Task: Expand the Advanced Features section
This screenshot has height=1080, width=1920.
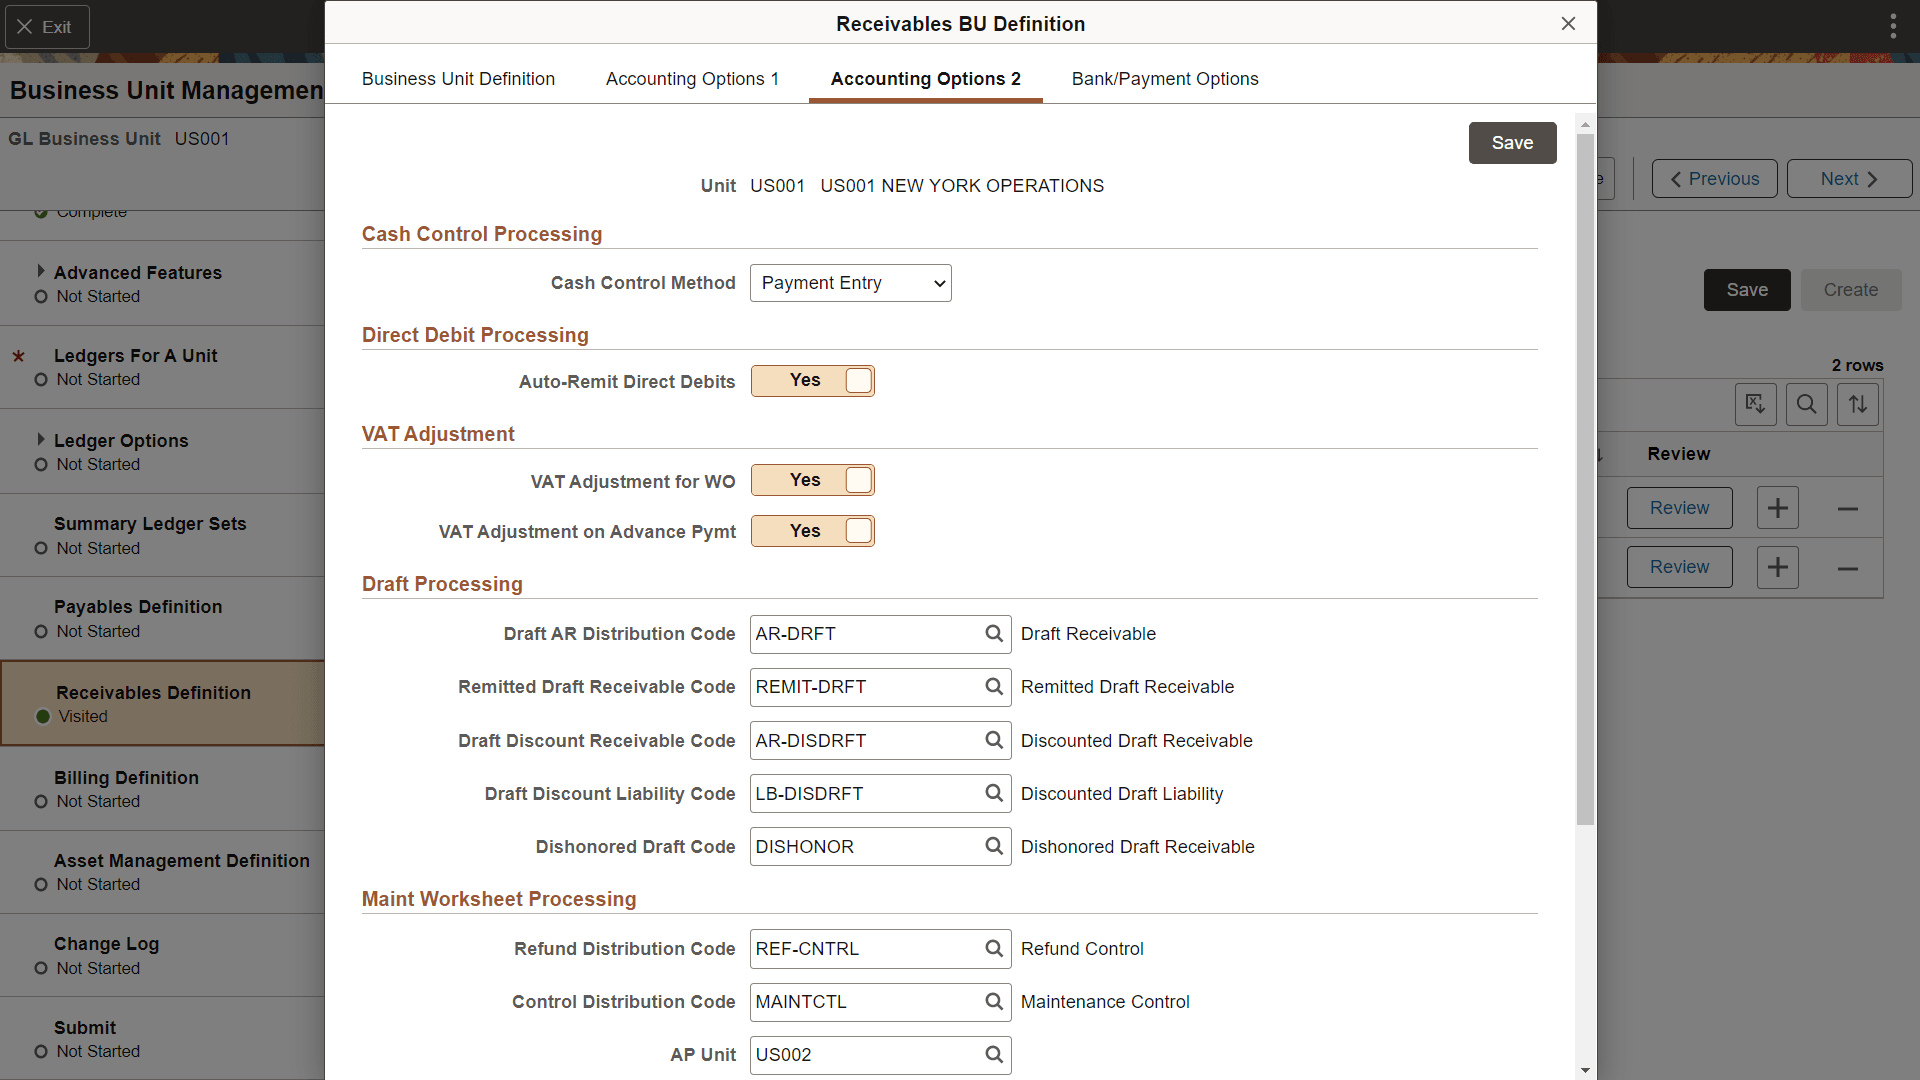Action: (41, 270)
